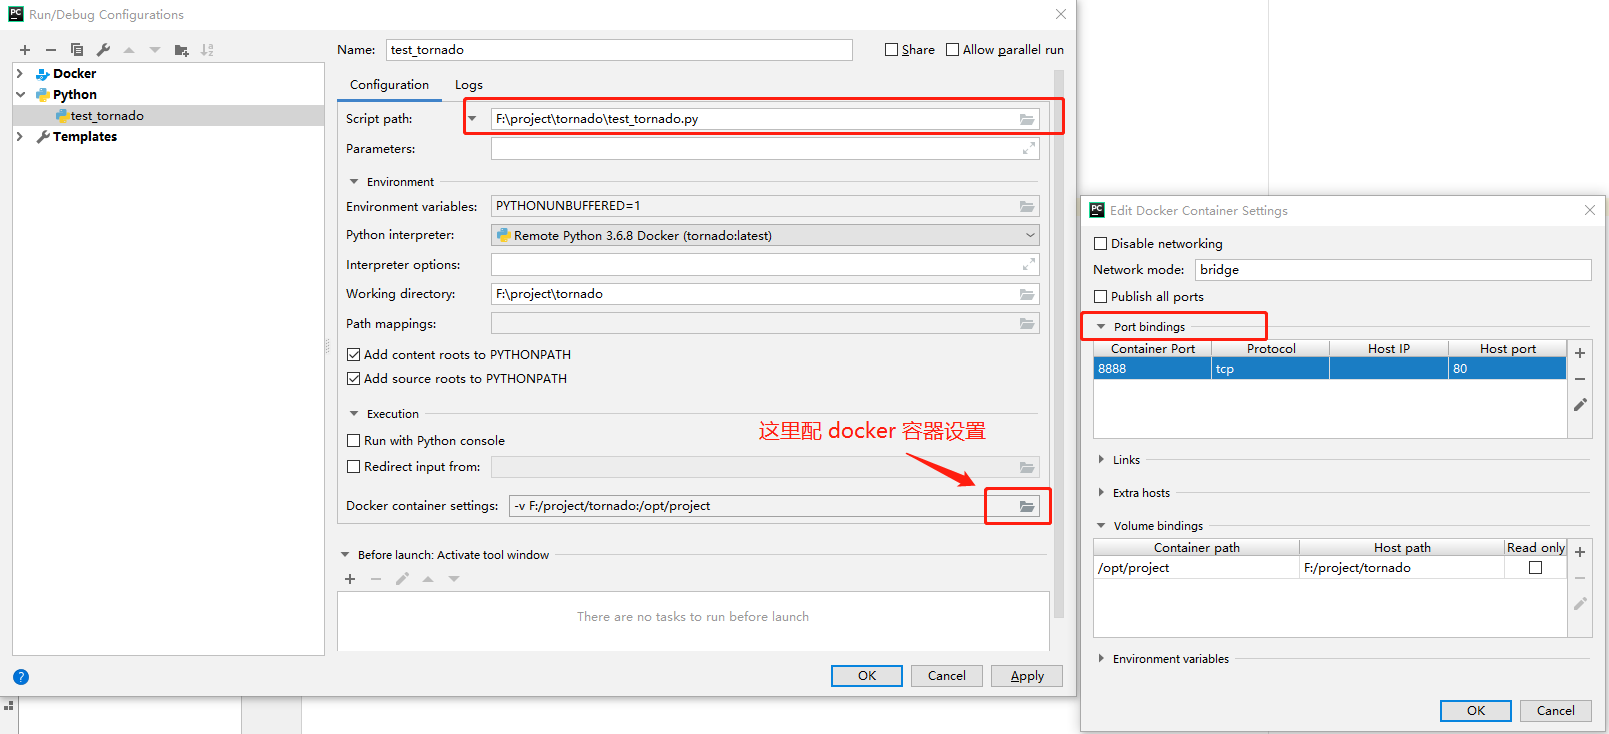Collapse Before launch section

tap(345, 555)
